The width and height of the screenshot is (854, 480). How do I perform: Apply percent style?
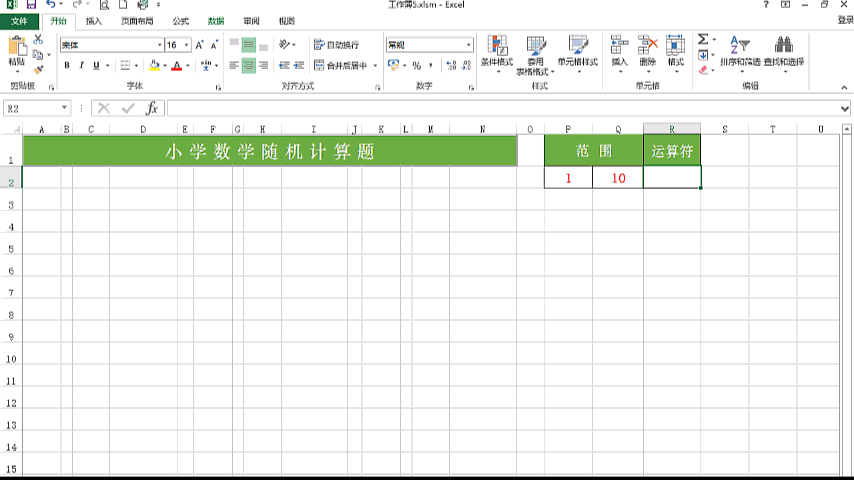417,65
